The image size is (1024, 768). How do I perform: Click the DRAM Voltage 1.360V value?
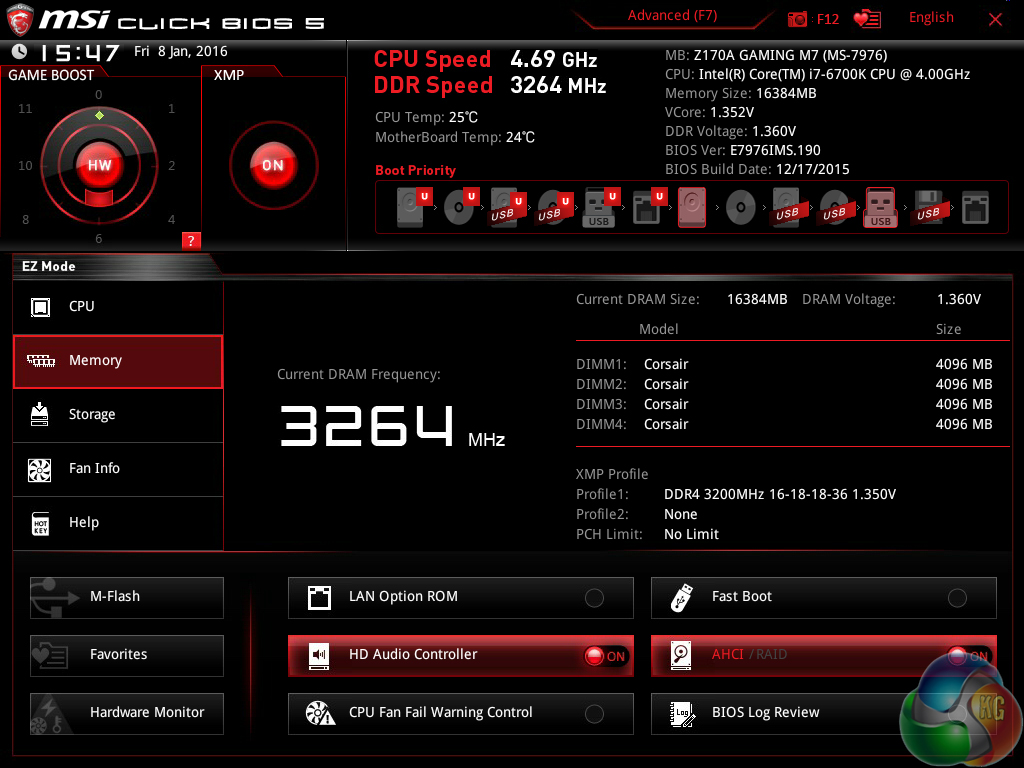[959, 300]
